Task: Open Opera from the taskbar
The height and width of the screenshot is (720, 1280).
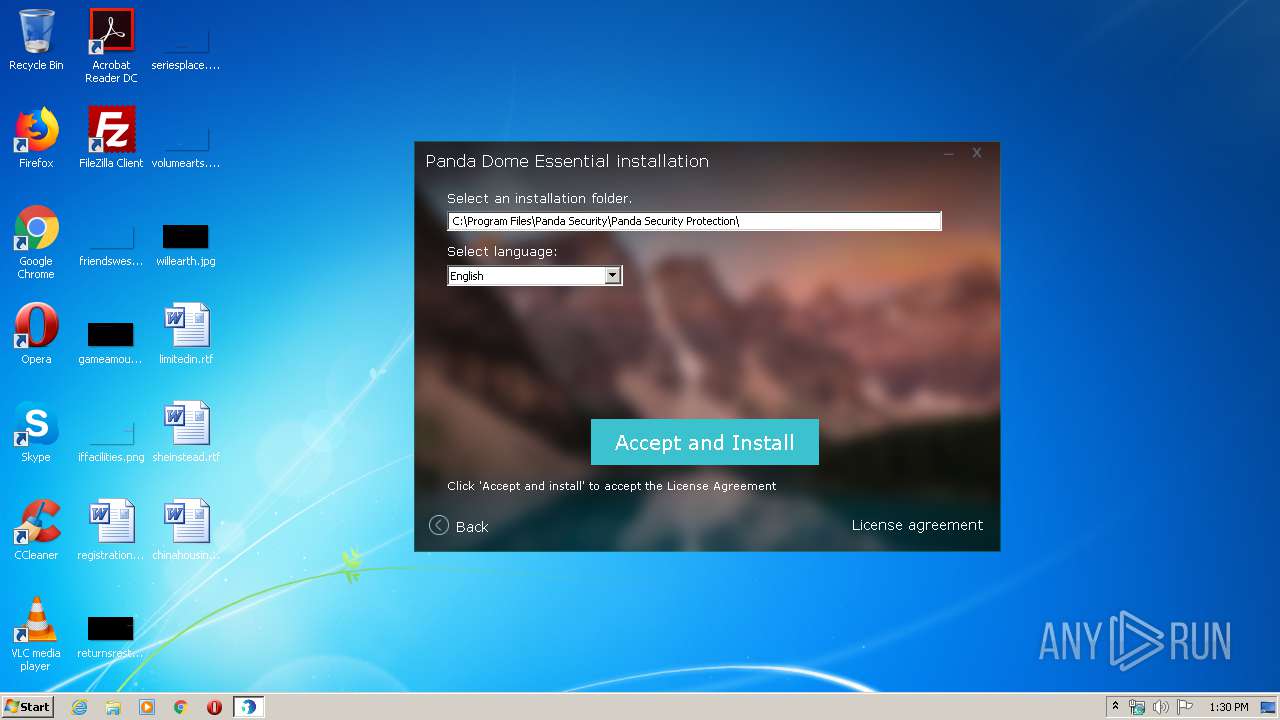Action: [x=214, y=707]
